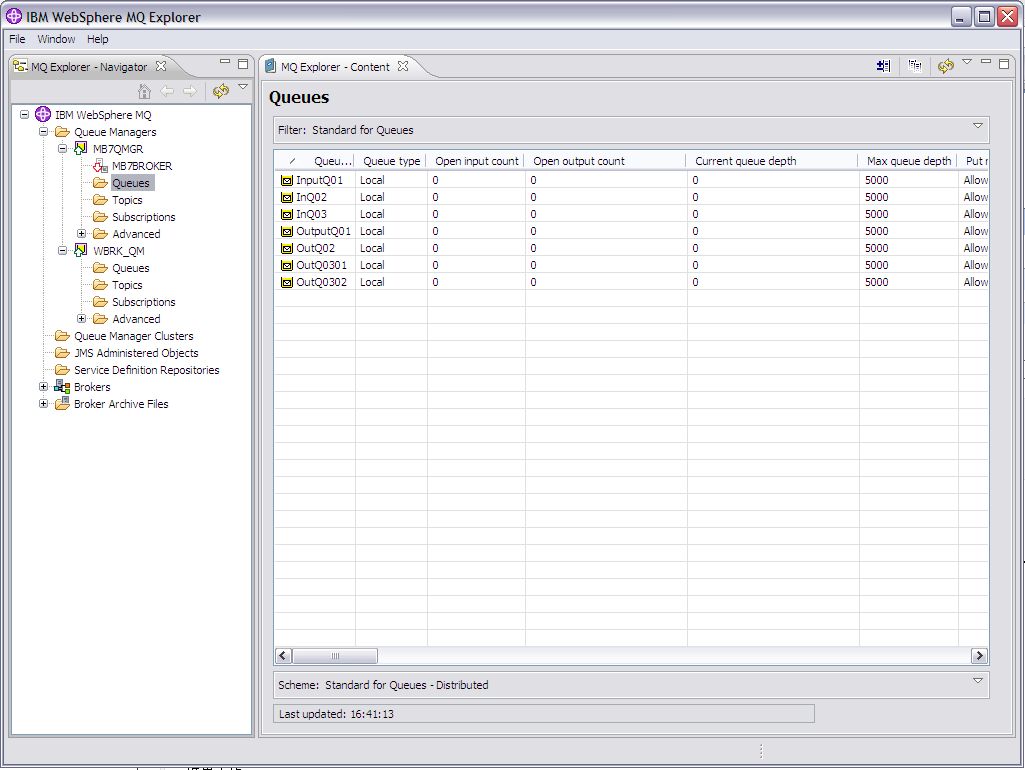Click the Back arrow in Navigator toolbar
The height and width of the screenshot is (770, 1025).
click(167, 91)
